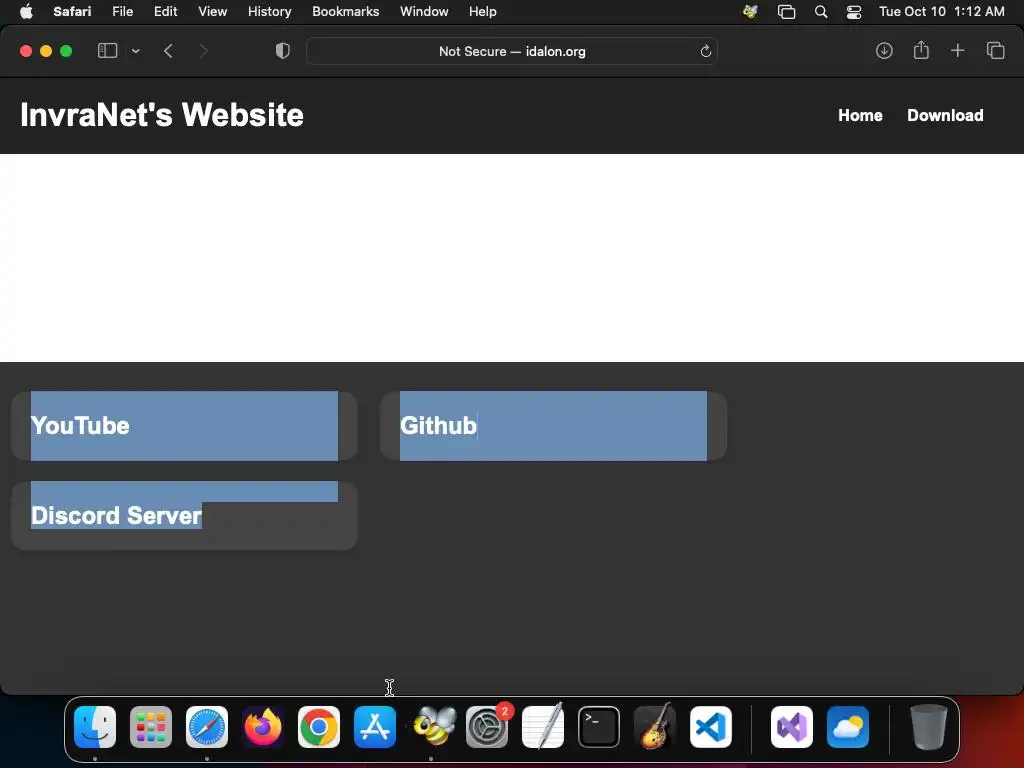
Task: Open the Weather cloud app in Dock
Action: [x=848, y=727]
